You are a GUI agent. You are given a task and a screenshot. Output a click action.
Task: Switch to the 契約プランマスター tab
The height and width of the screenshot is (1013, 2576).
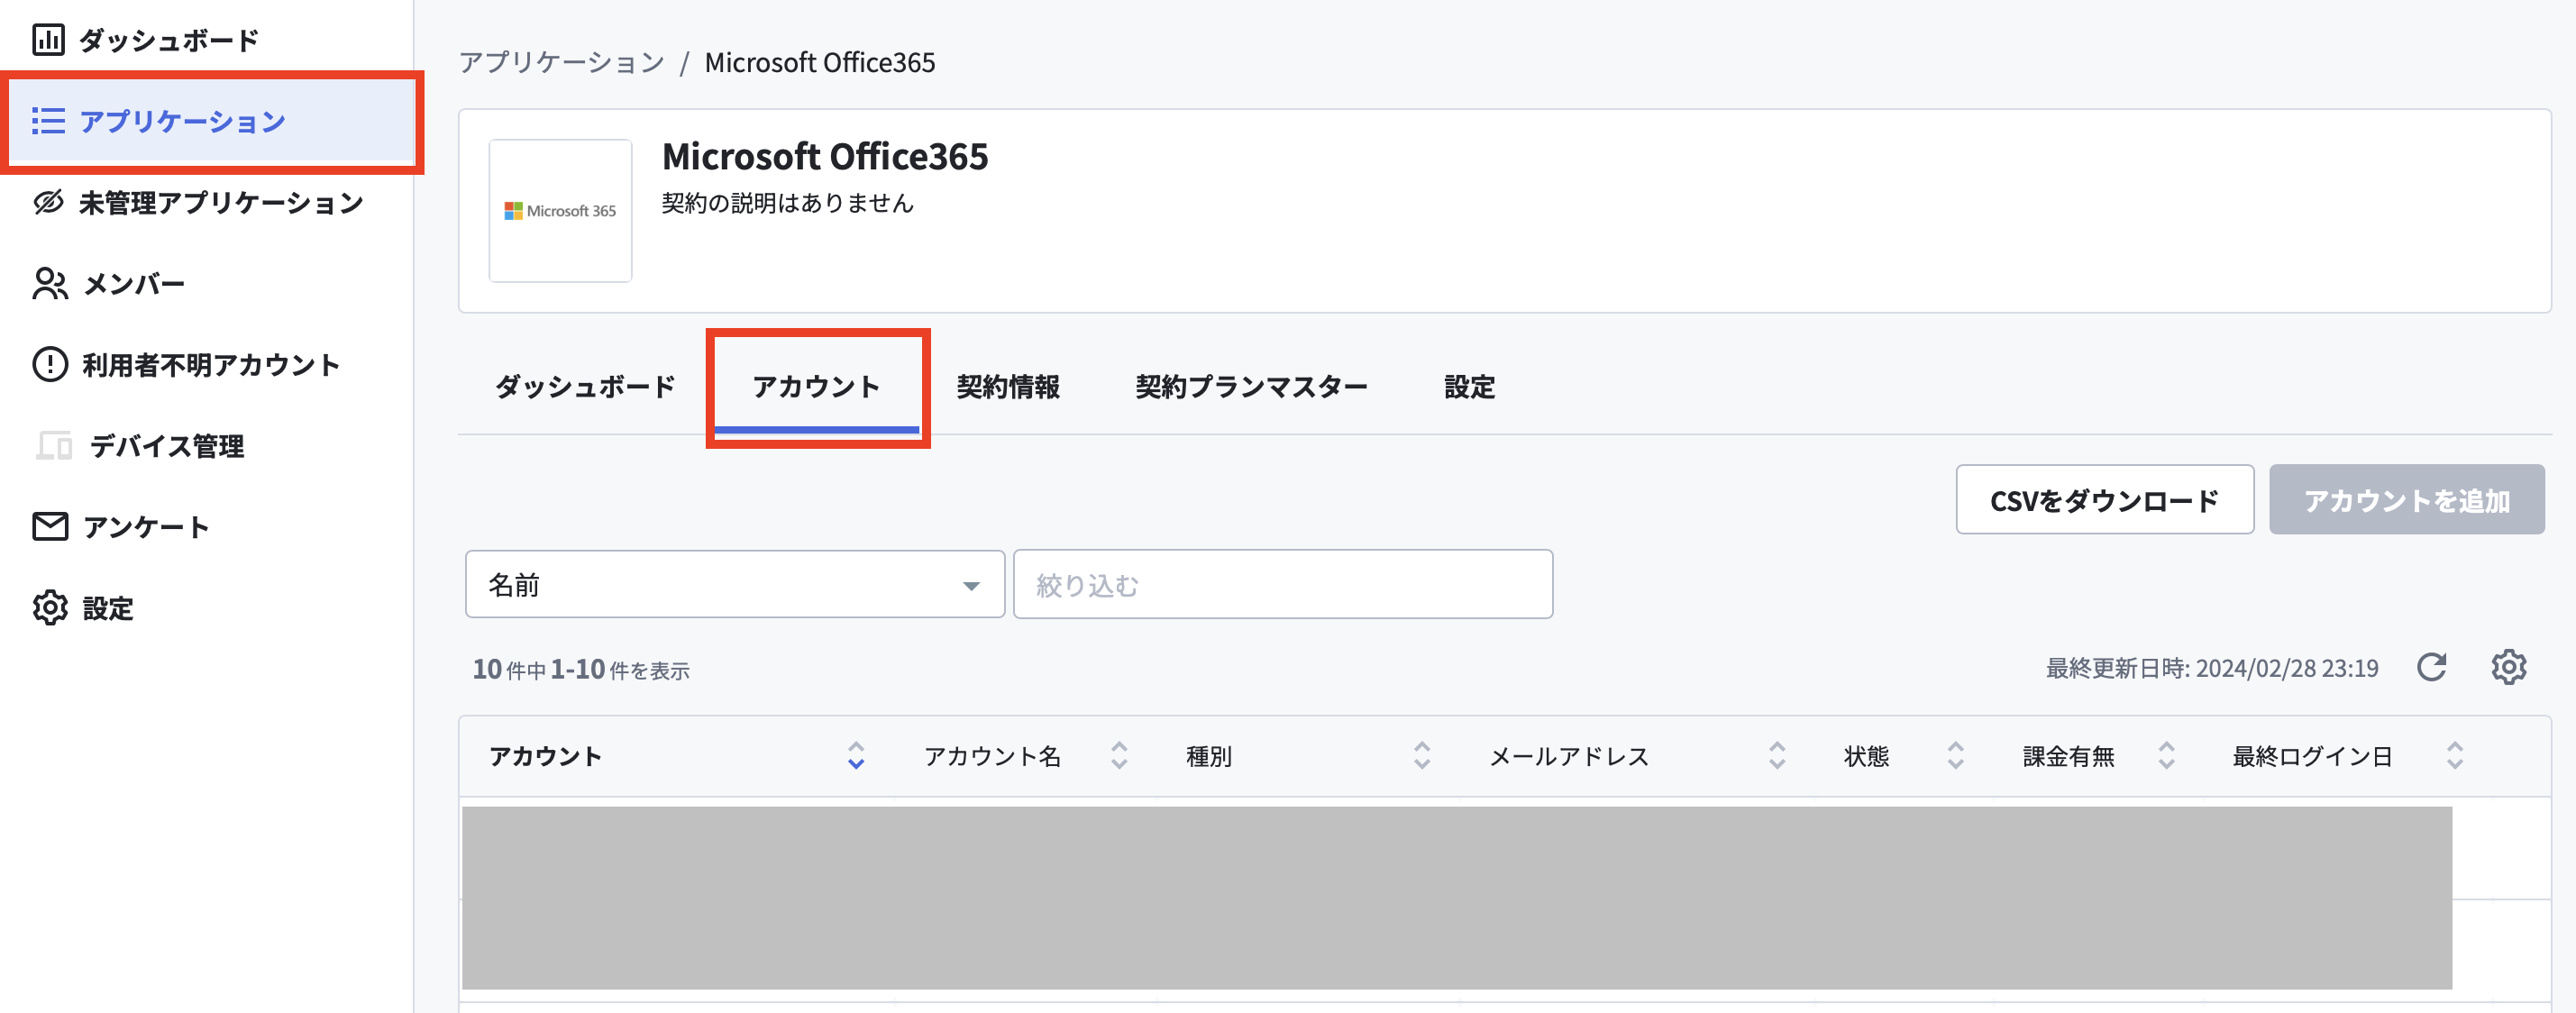(x=1251, y=387)
